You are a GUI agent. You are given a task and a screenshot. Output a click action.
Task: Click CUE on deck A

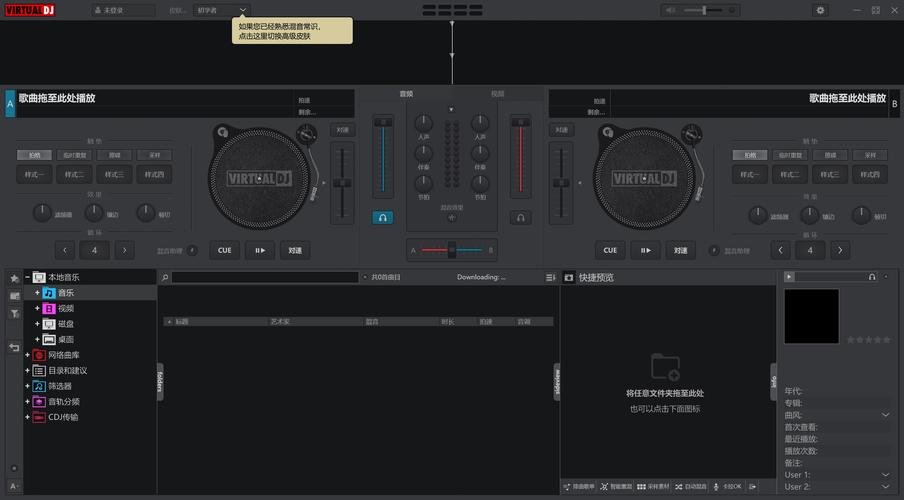[224, 250]
